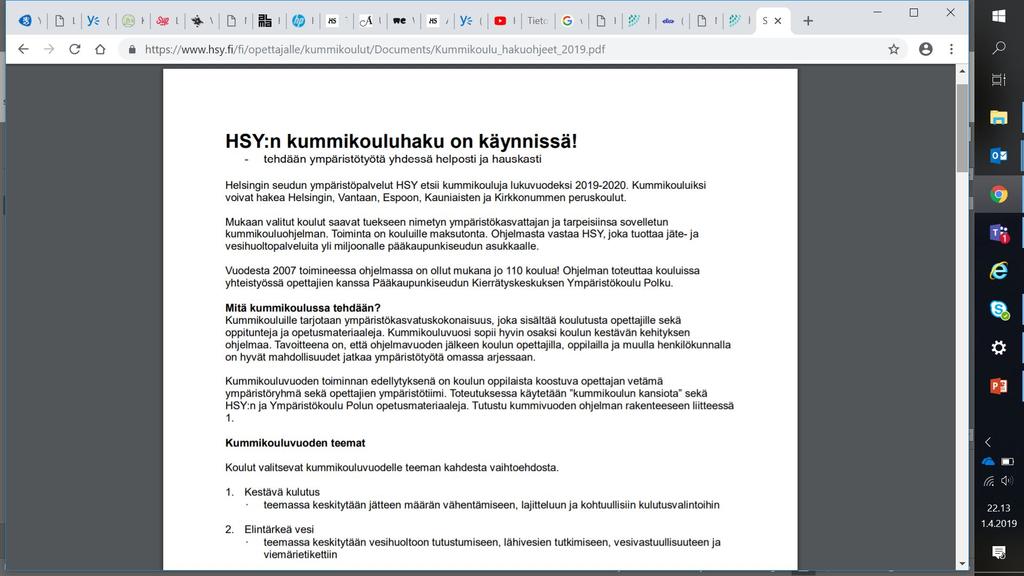This screenshot has width=1024, height=576.
Task: Click the subheading 'Mitä kummikoulussa tehdään?'
Action: [x=302, y=308]
